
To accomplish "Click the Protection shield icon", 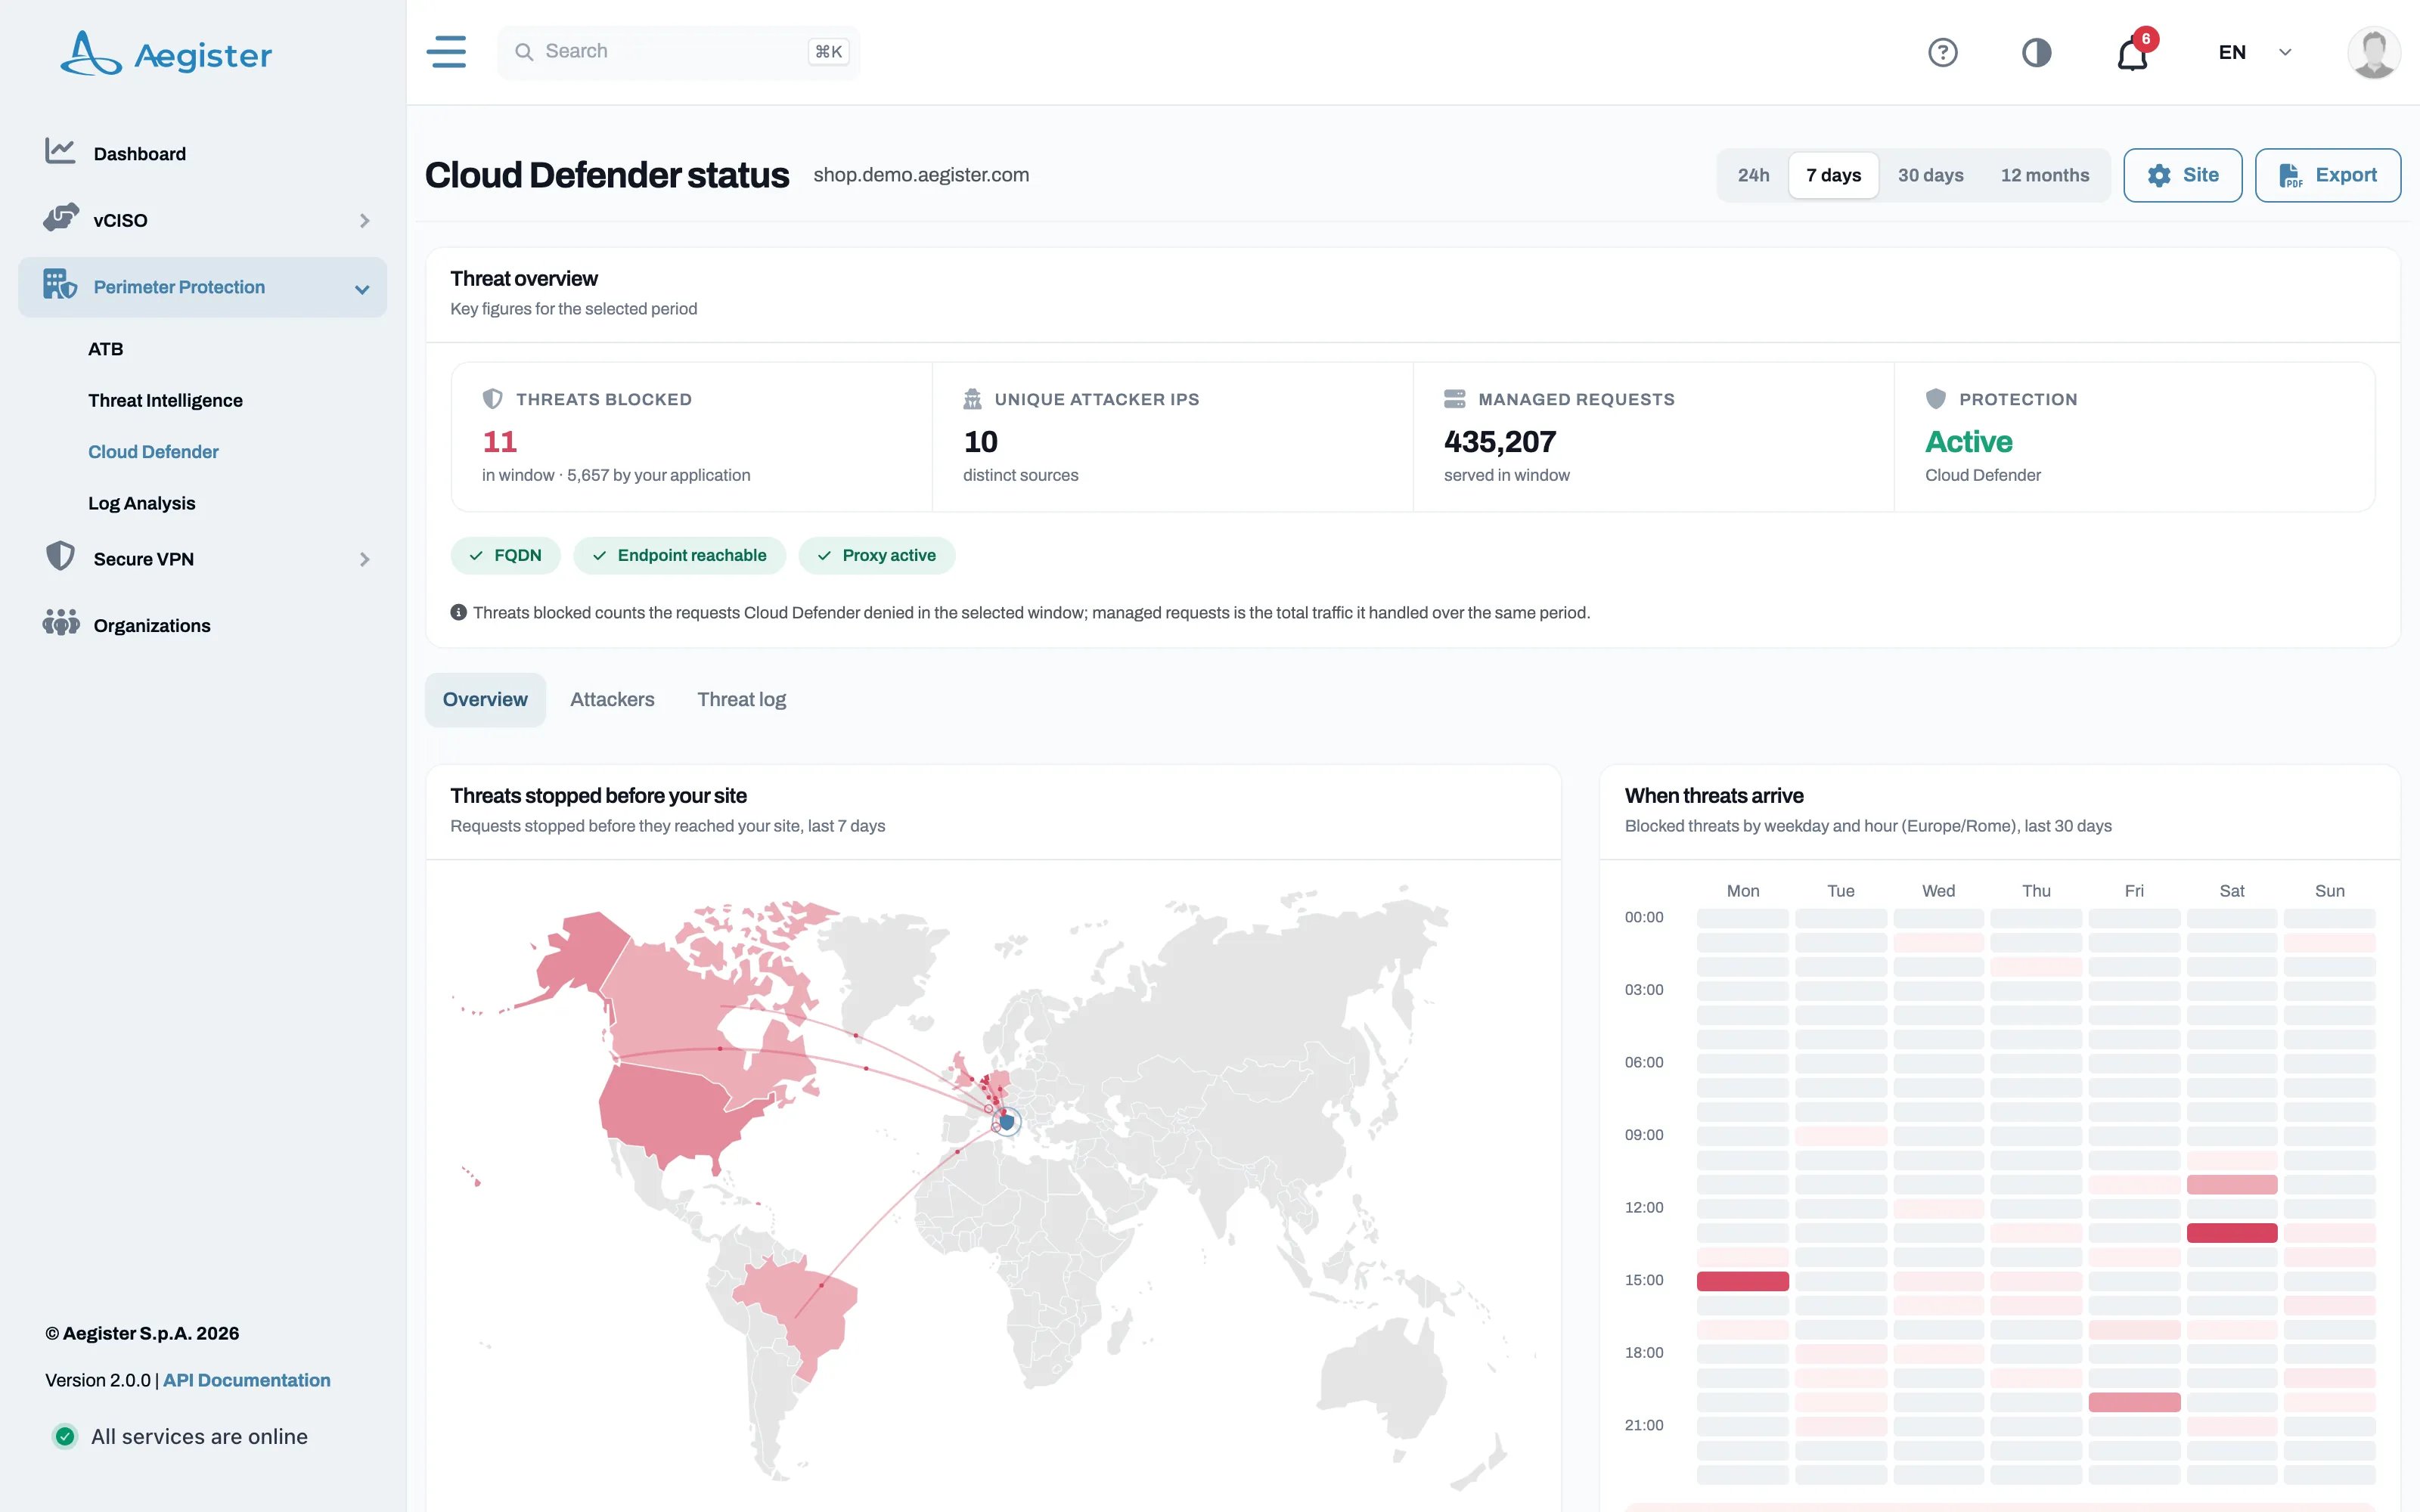I will click(x=1936, y=399).
